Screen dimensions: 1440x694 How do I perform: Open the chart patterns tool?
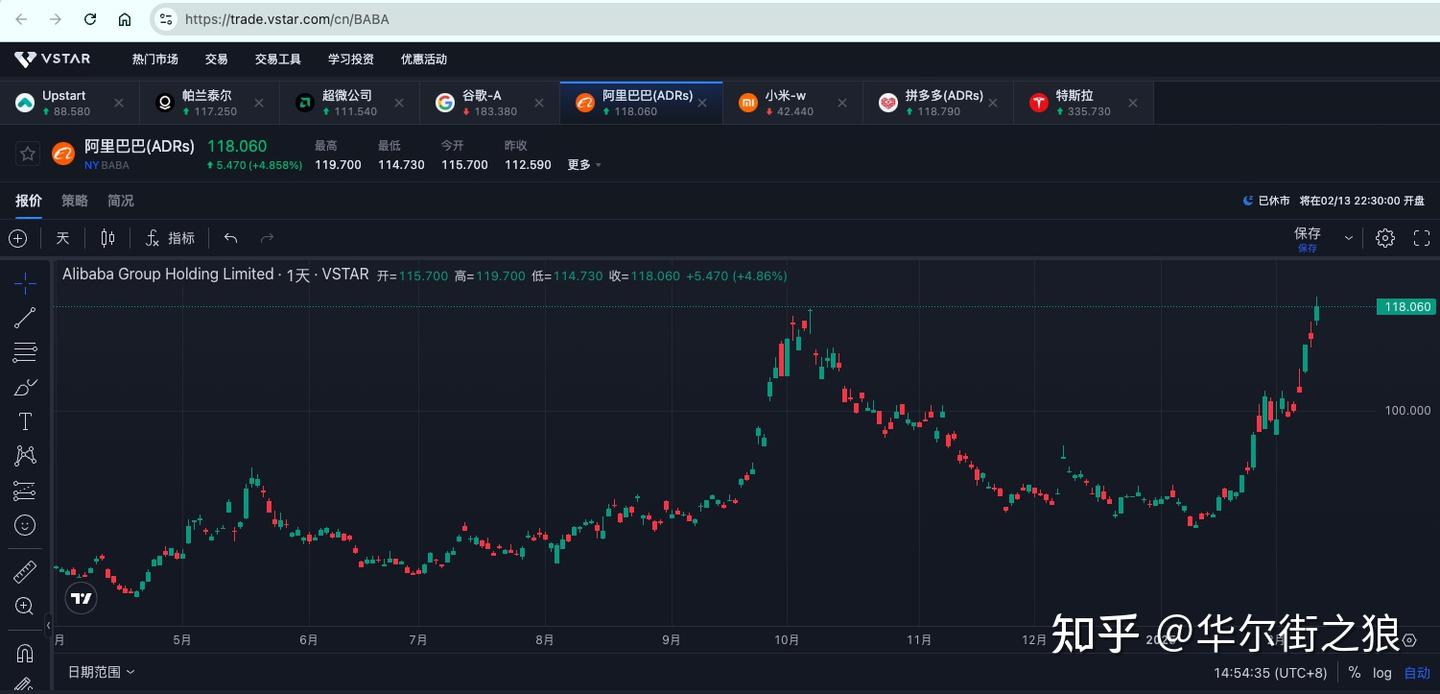(x=25, y=456)
